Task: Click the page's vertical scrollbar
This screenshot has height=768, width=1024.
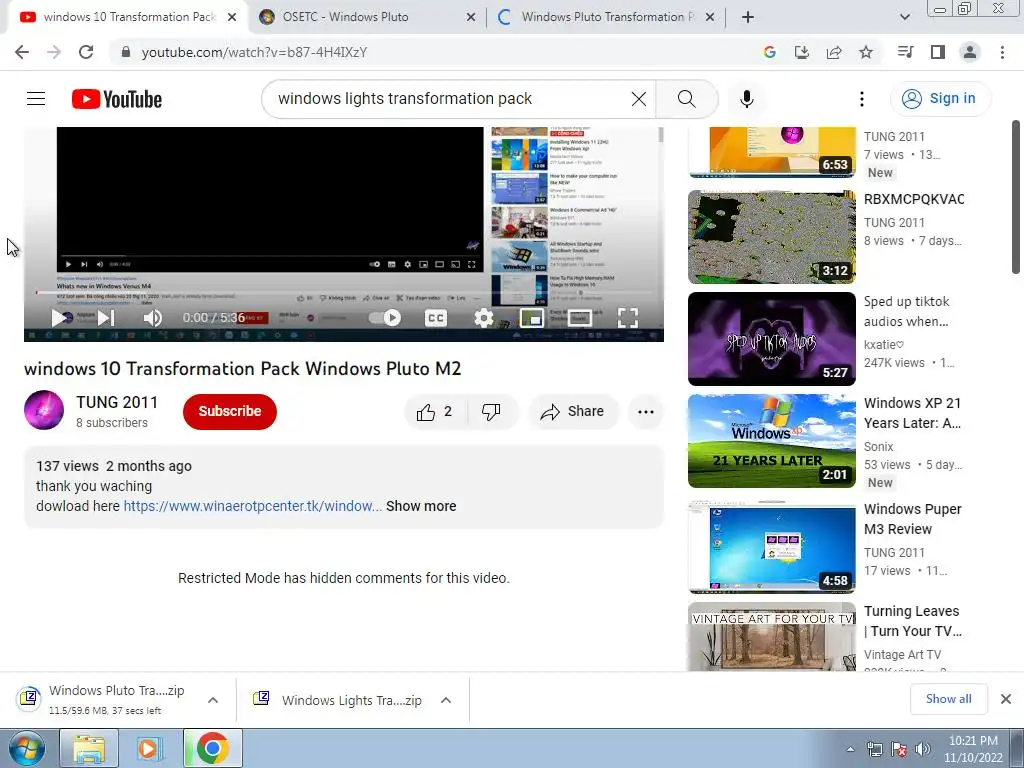Action: 1016,197
